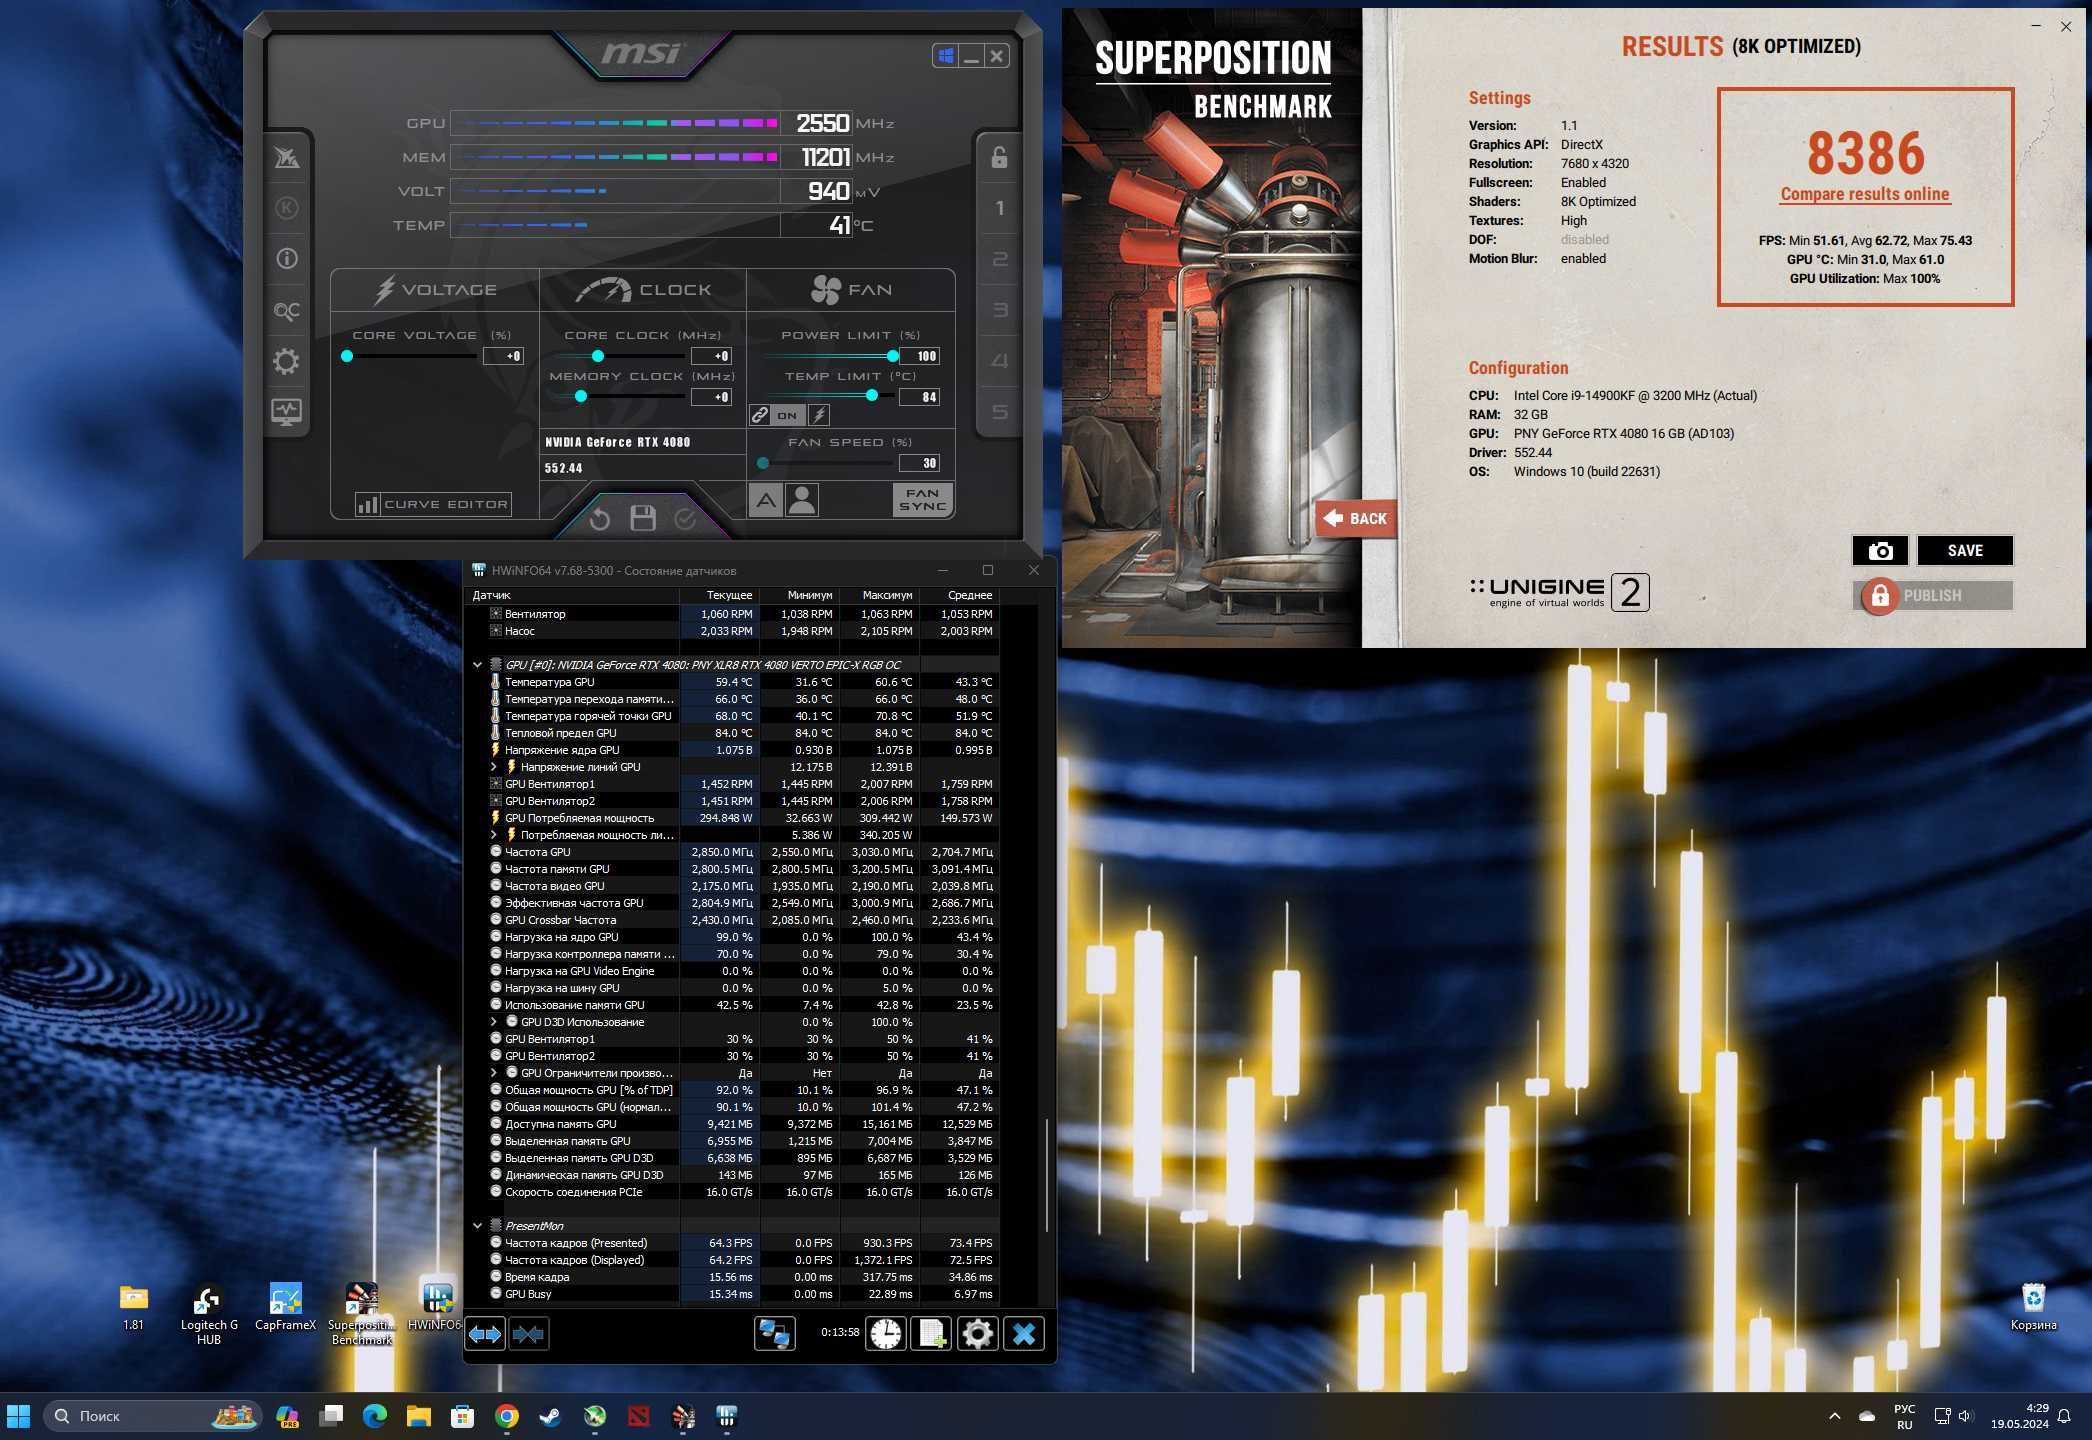
Task: Select Afterburner profile slot 1
Action: tap(999, 208)
